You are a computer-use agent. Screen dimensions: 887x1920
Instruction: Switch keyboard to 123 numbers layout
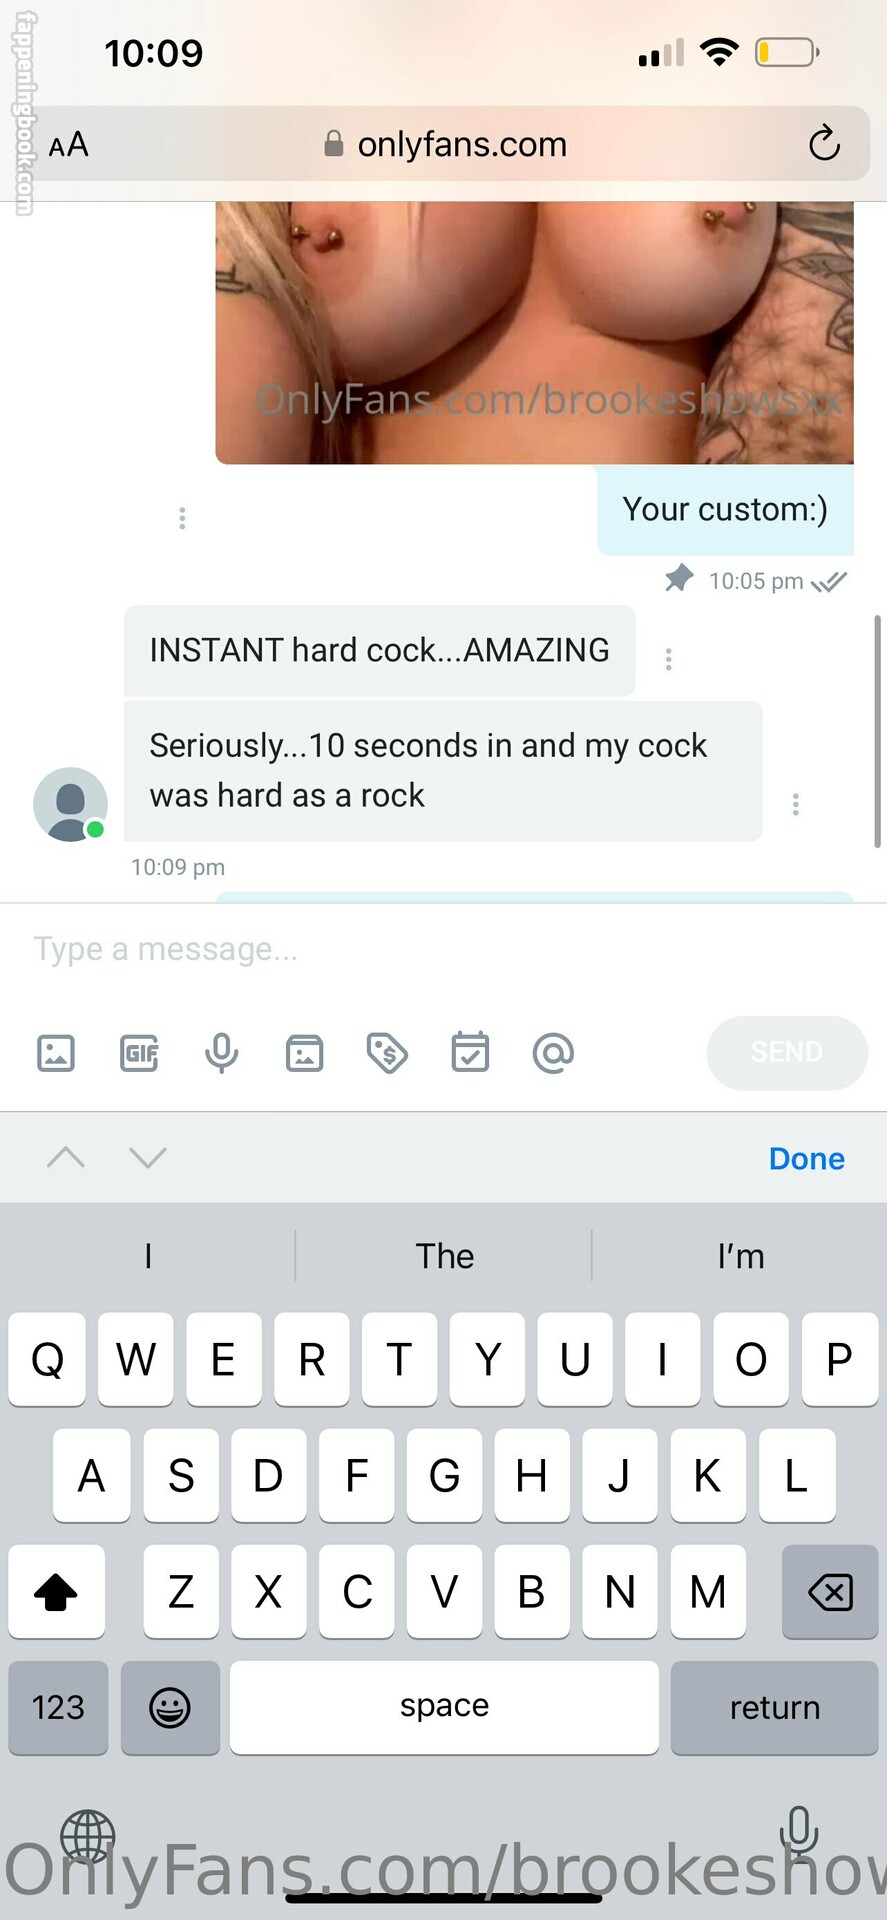pyautogui.click(x=58, y=1707)
